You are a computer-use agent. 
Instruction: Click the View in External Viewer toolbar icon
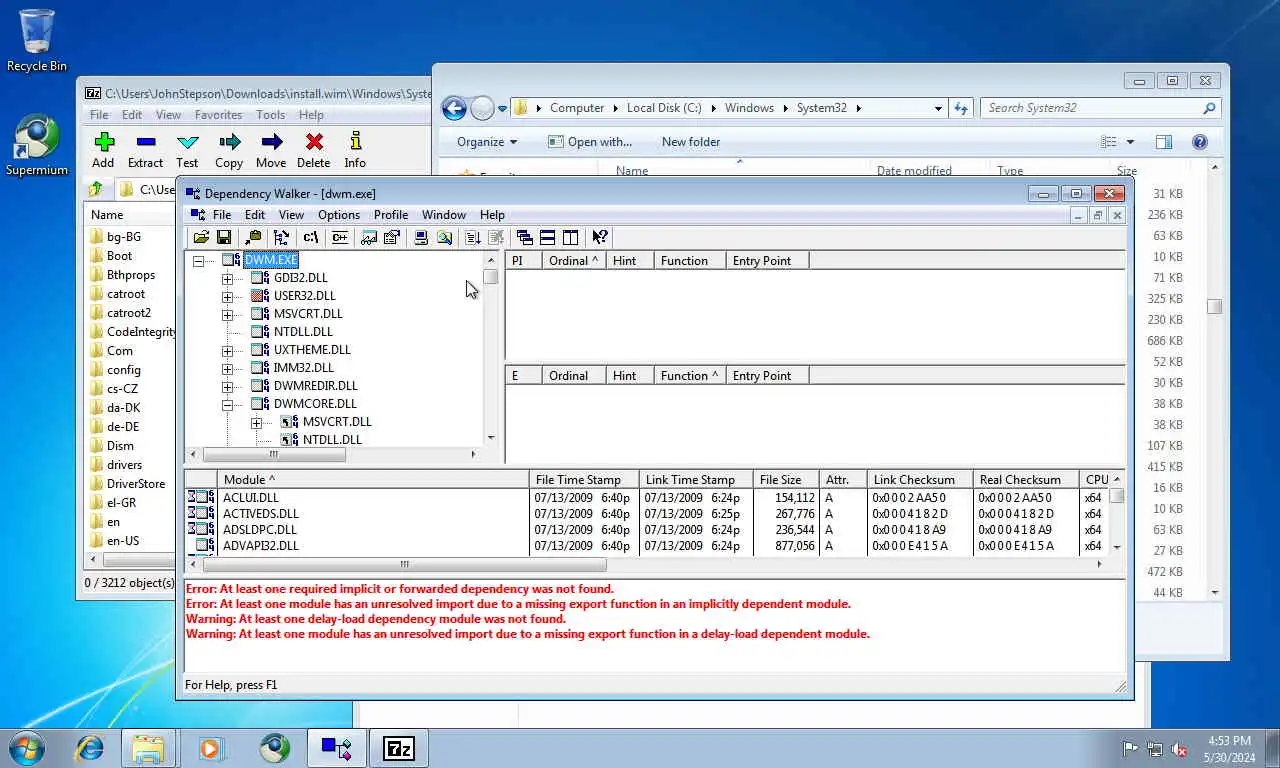(x=369, y=237)
